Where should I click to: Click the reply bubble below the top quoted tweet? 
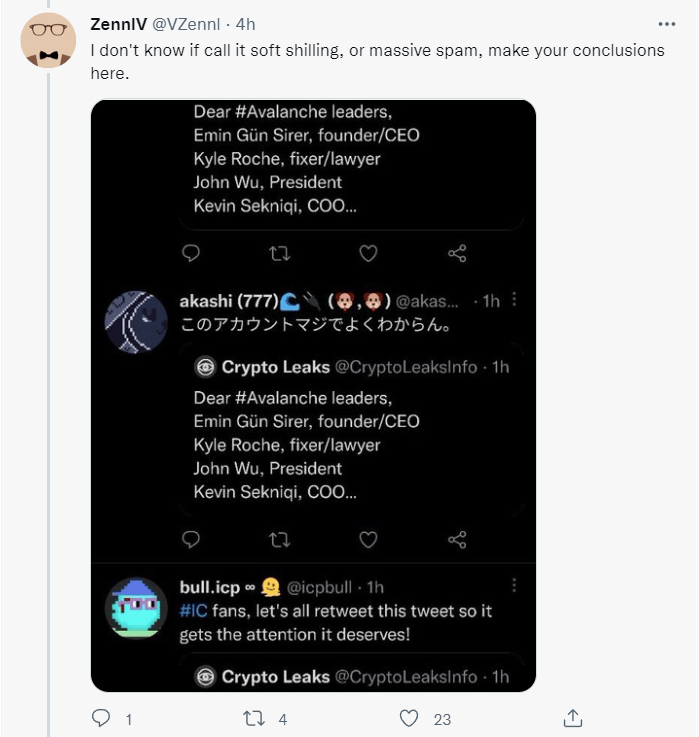click(x=191, y=253)
